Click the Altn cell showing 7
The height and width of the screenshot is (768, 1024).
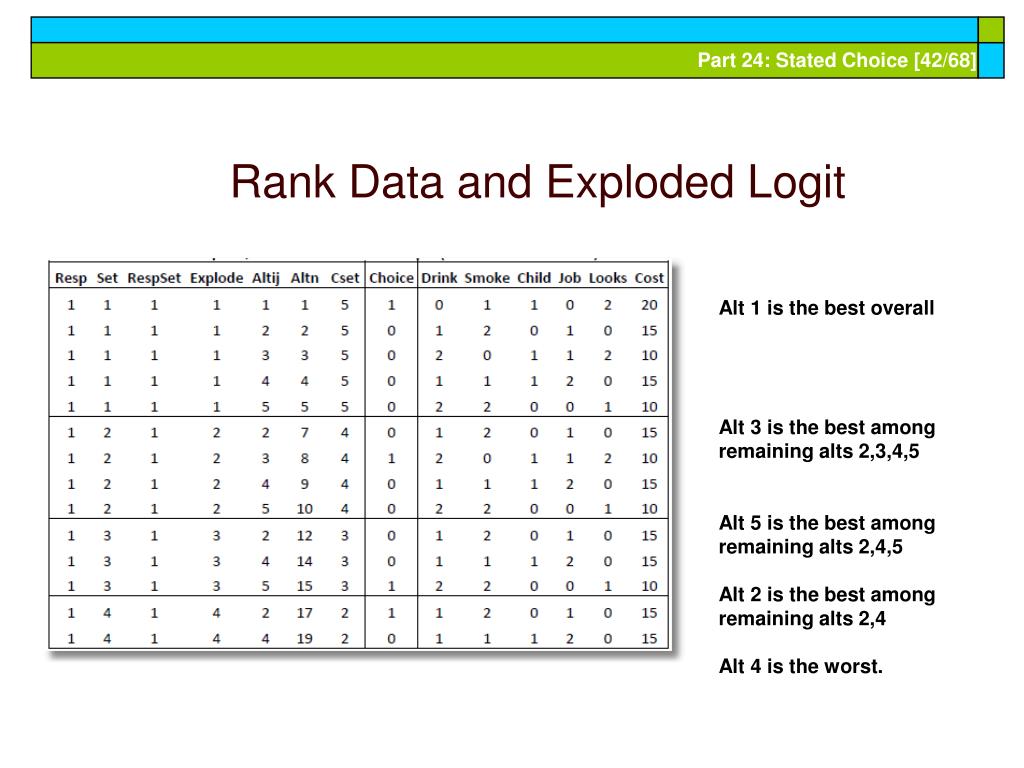(304, 432)
